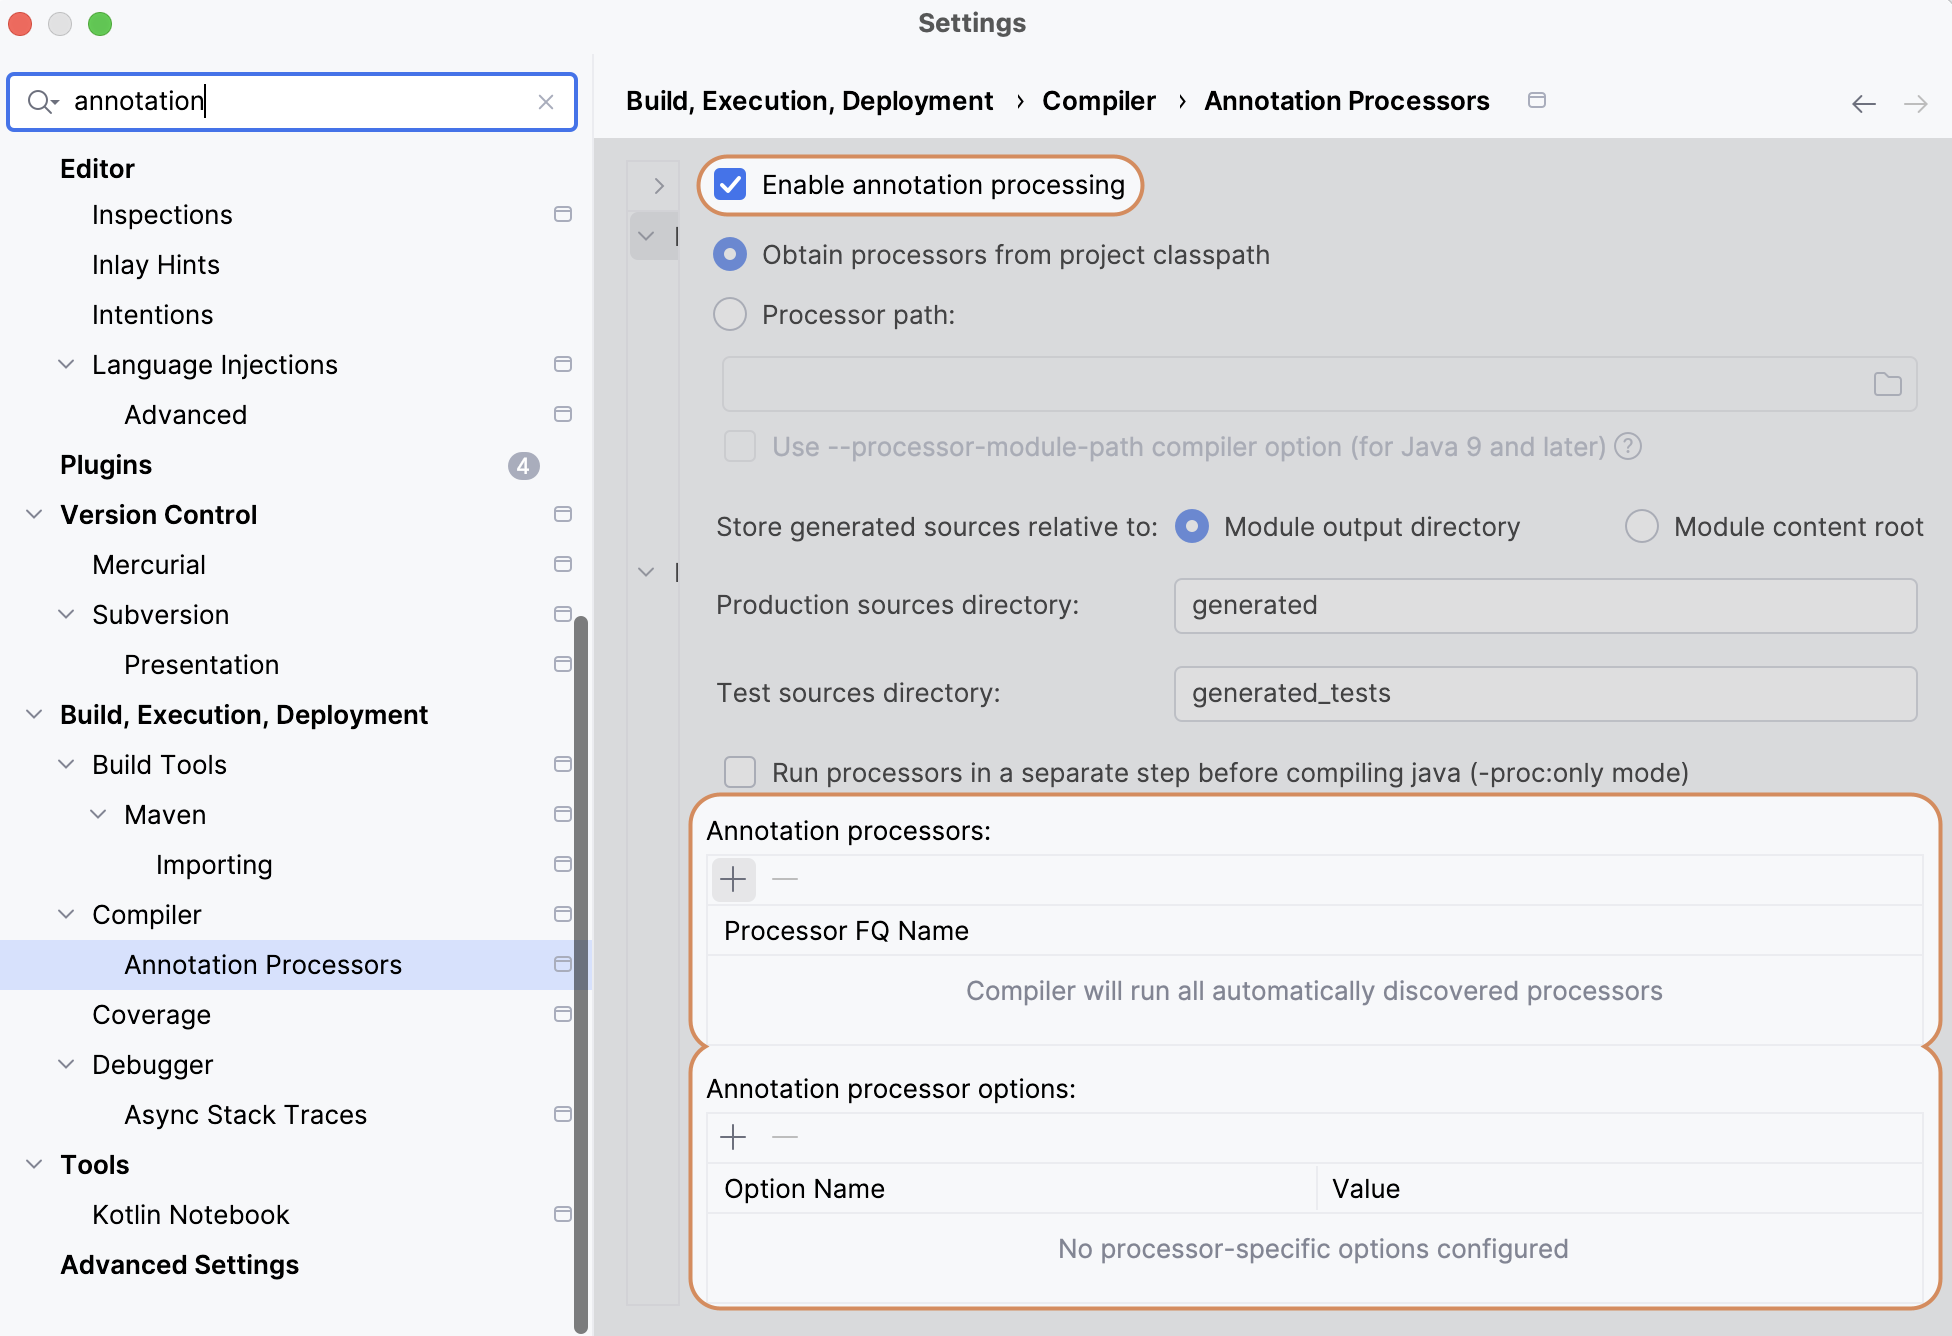The width and height of the screenshot is (1952, 1336).
Task: Navigate forward with the right arrow icon
Action: click(x=1917, y=103)
